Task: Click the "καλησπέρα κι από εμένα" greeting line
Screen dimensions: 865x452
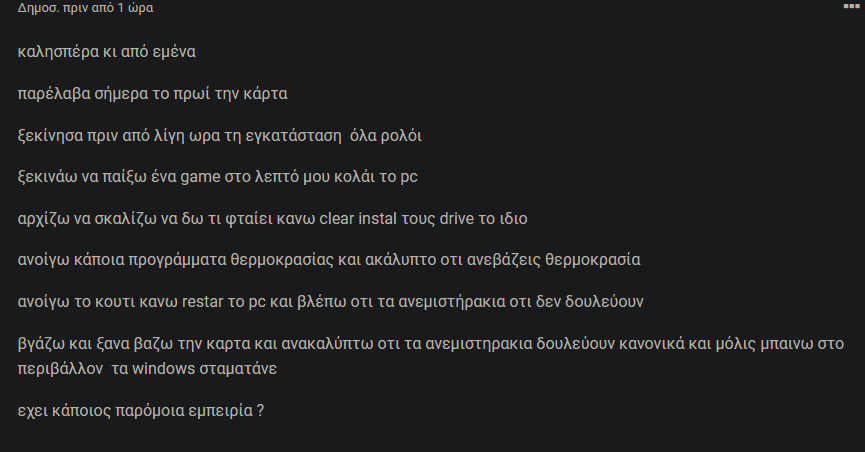Action: point(106,52)
